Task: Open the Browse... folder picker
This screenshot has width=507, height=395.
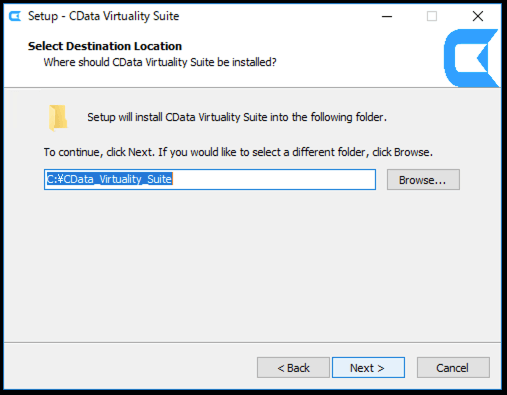Action: click(423, 180)
